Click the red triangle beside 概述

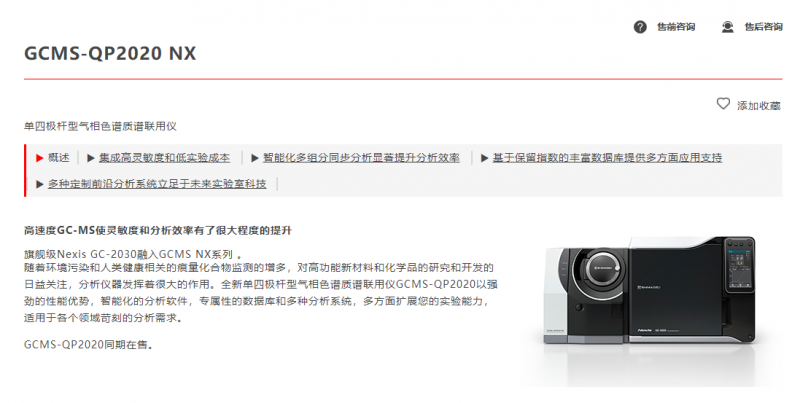(39, 158)
